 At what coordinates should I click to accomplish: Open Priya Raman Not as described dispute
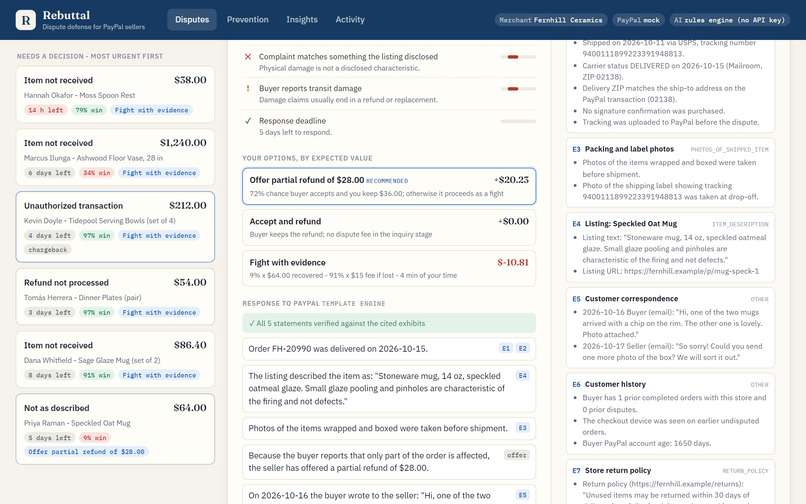(115, 429)
